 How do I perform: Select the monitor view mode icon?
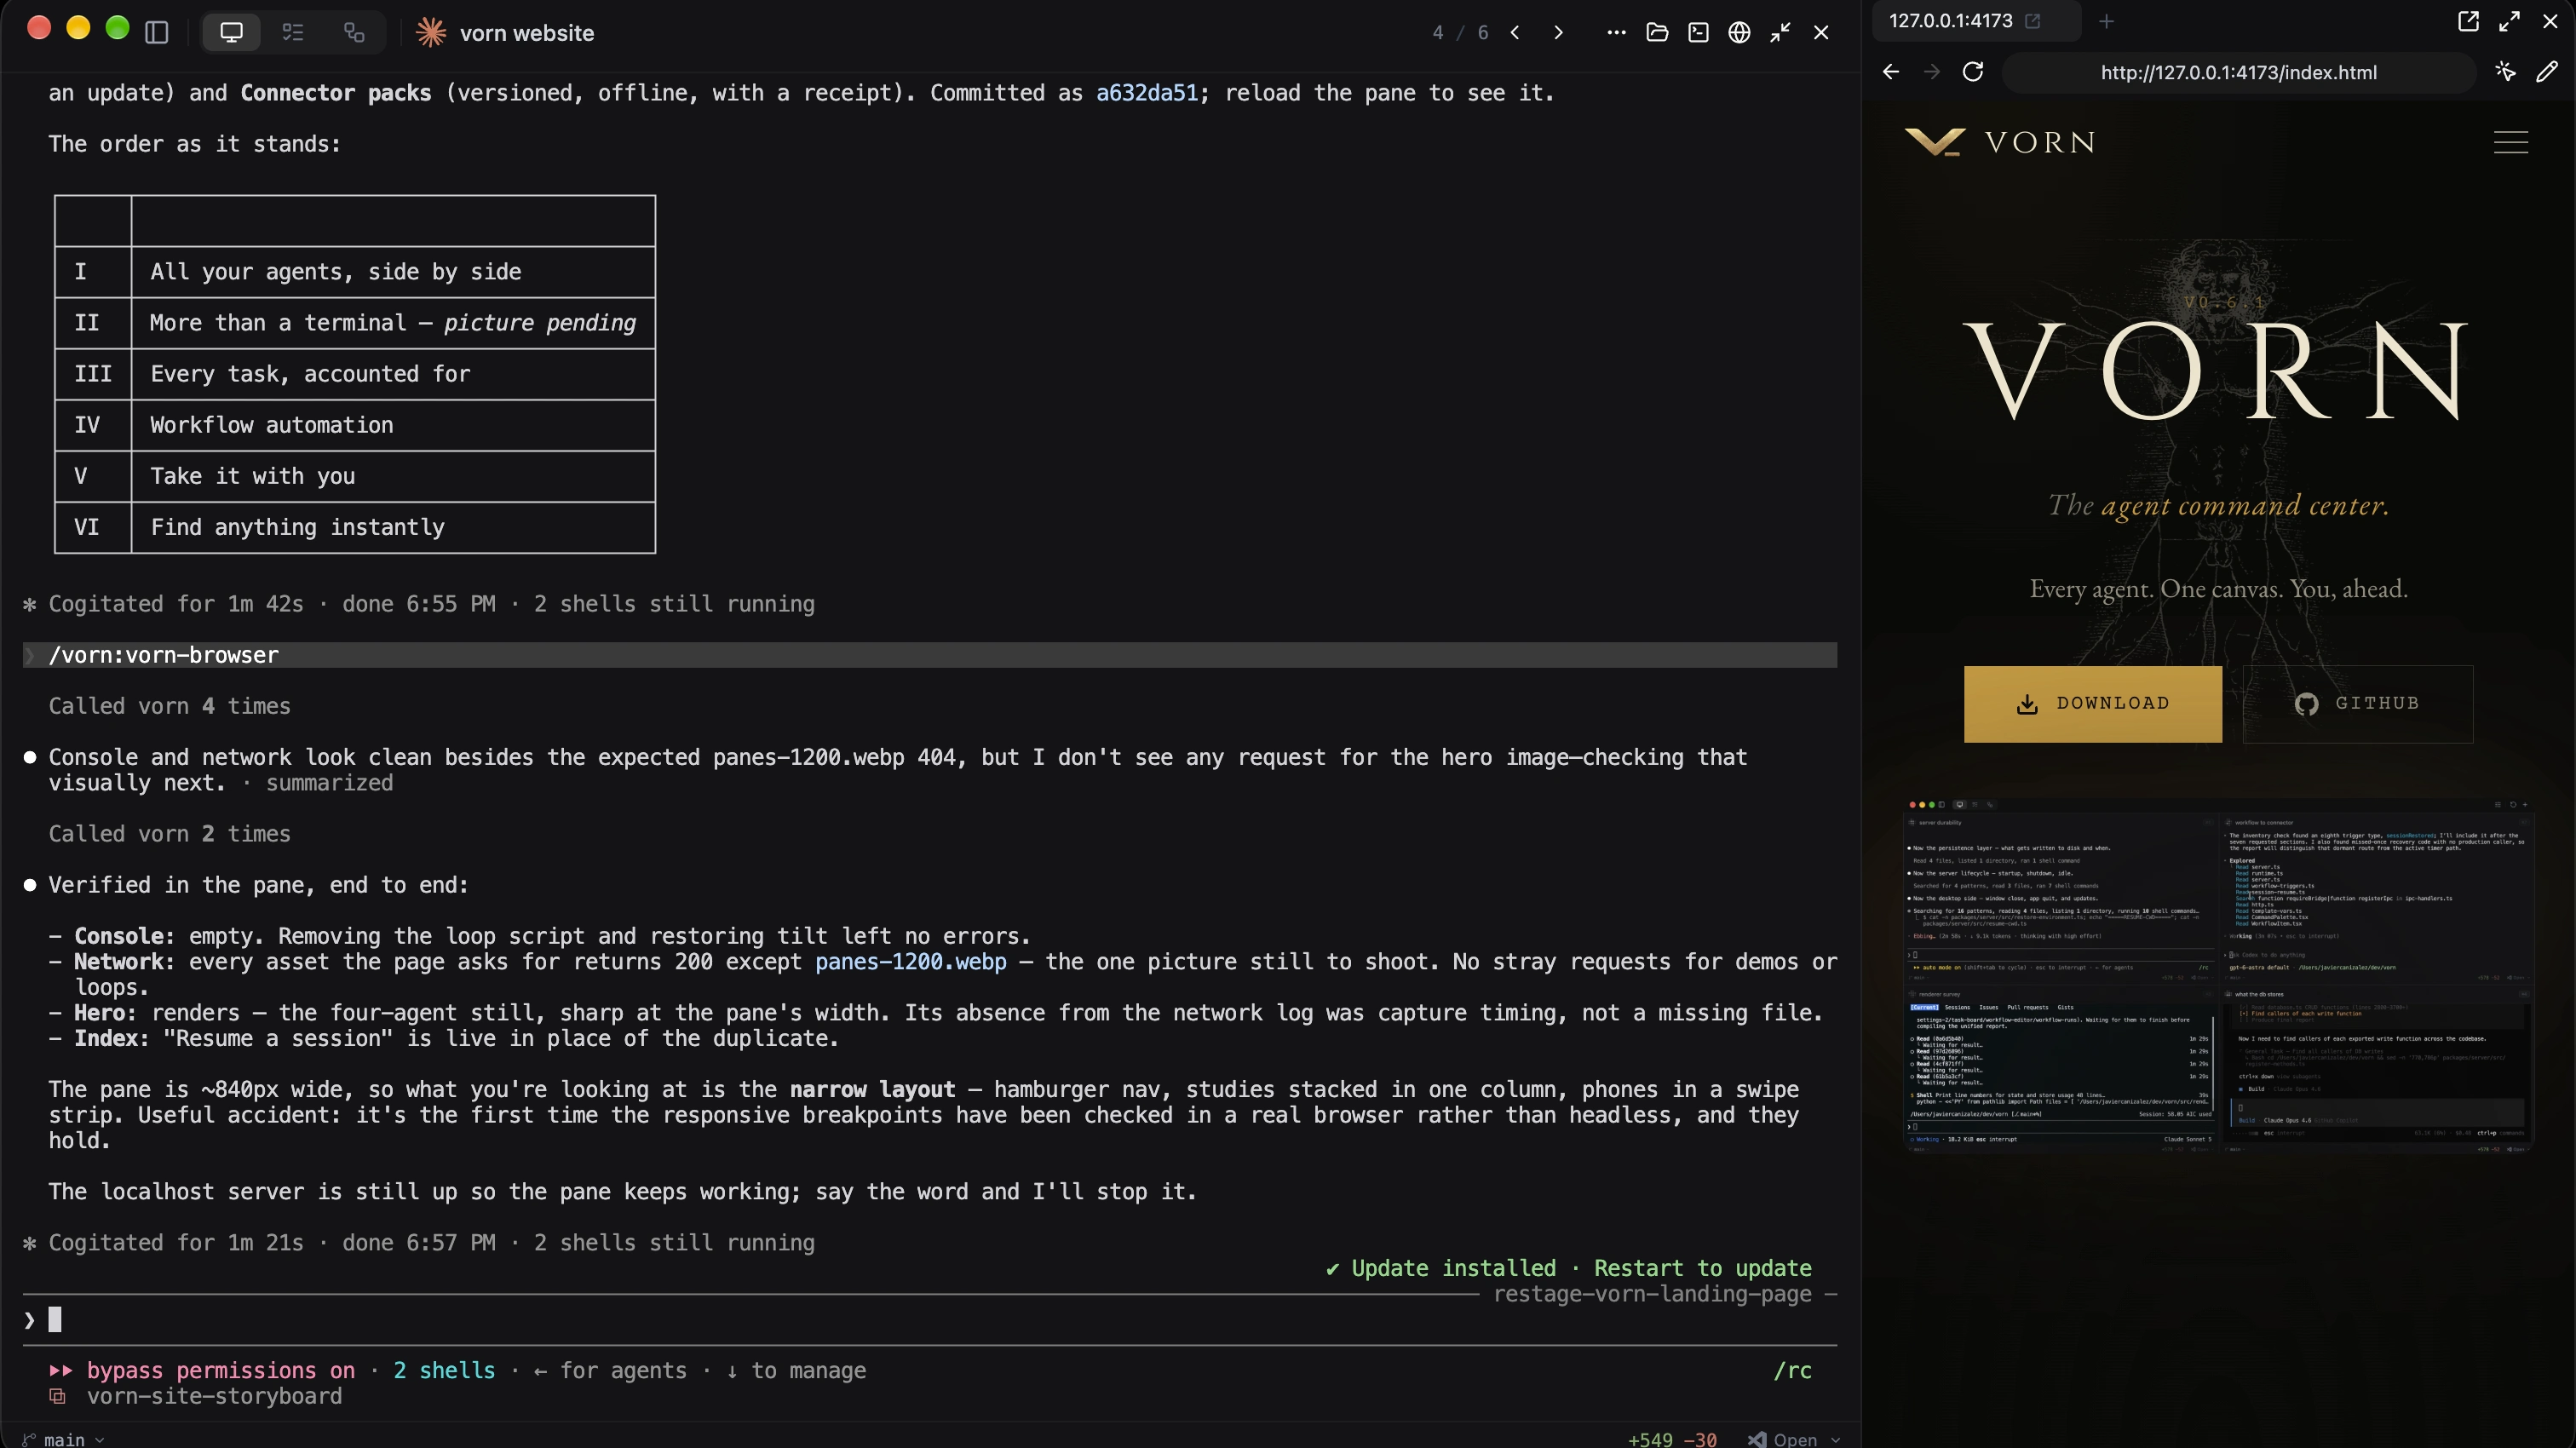(231, 33)
